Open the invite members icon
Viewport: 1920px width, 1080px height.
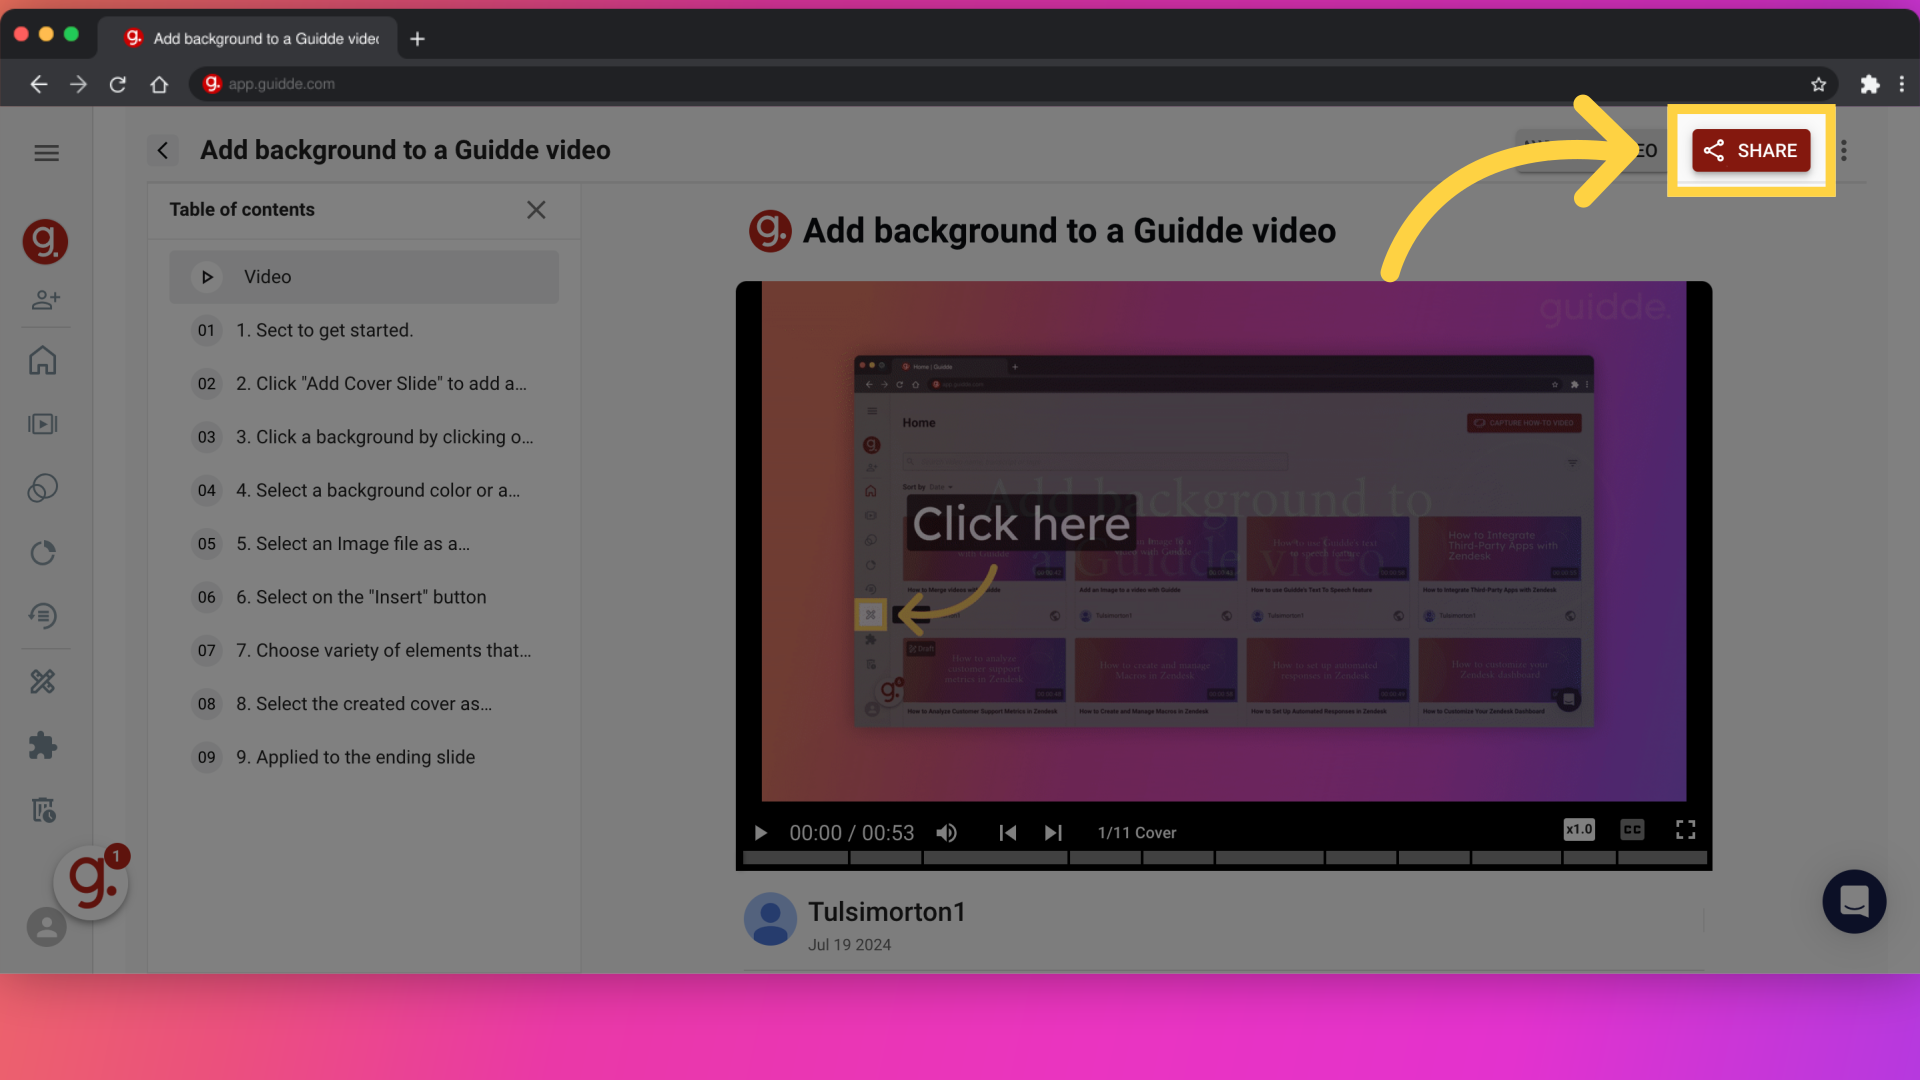tap(46, 299)
